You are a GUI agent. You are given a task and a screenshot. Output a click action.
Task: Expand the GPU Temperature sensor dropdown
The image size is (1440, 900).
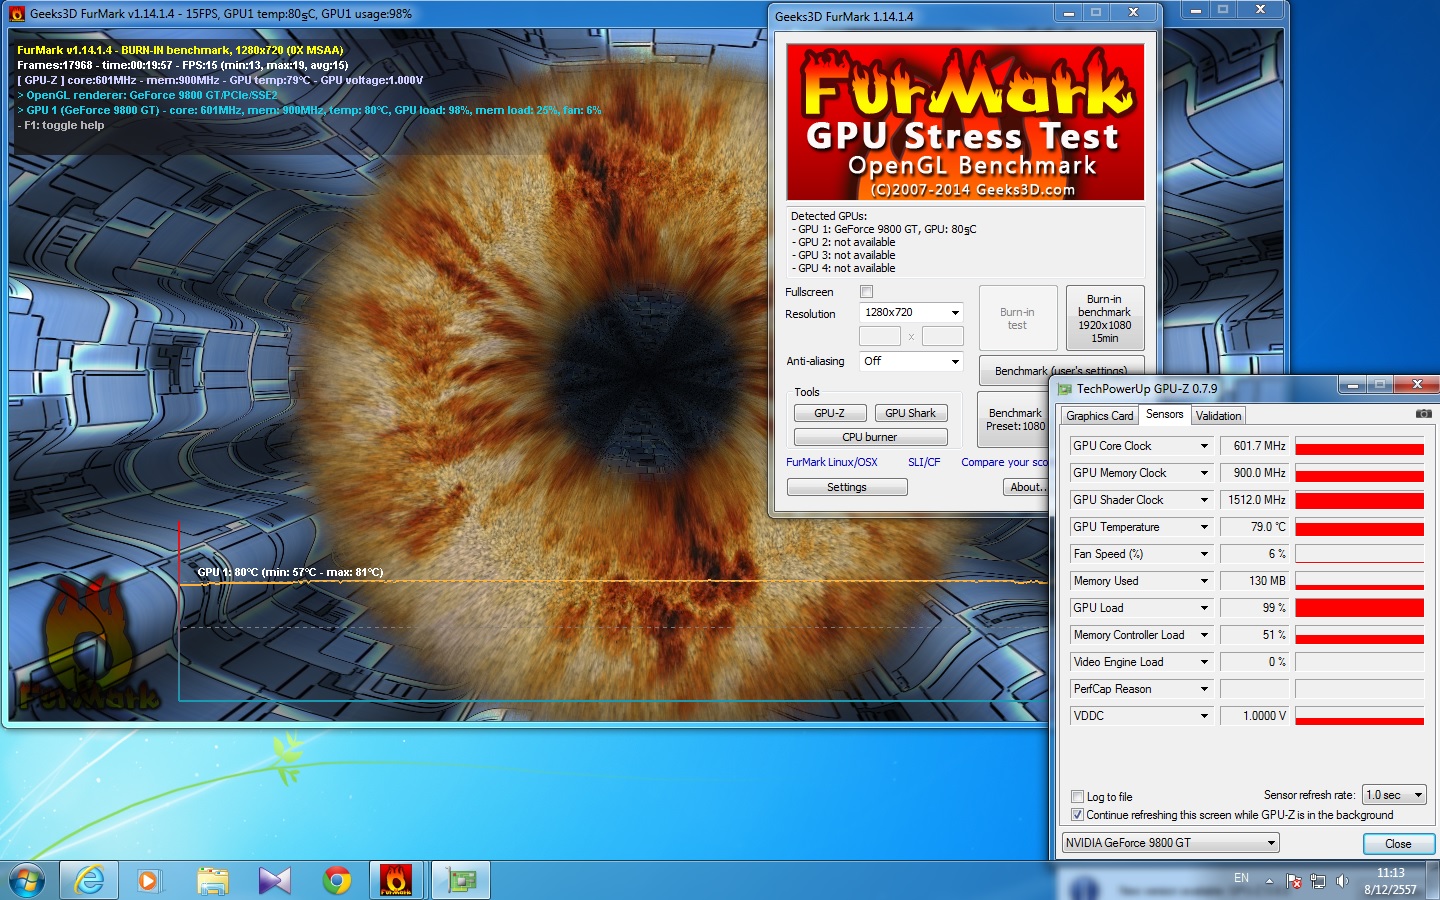pos(1204,527)
